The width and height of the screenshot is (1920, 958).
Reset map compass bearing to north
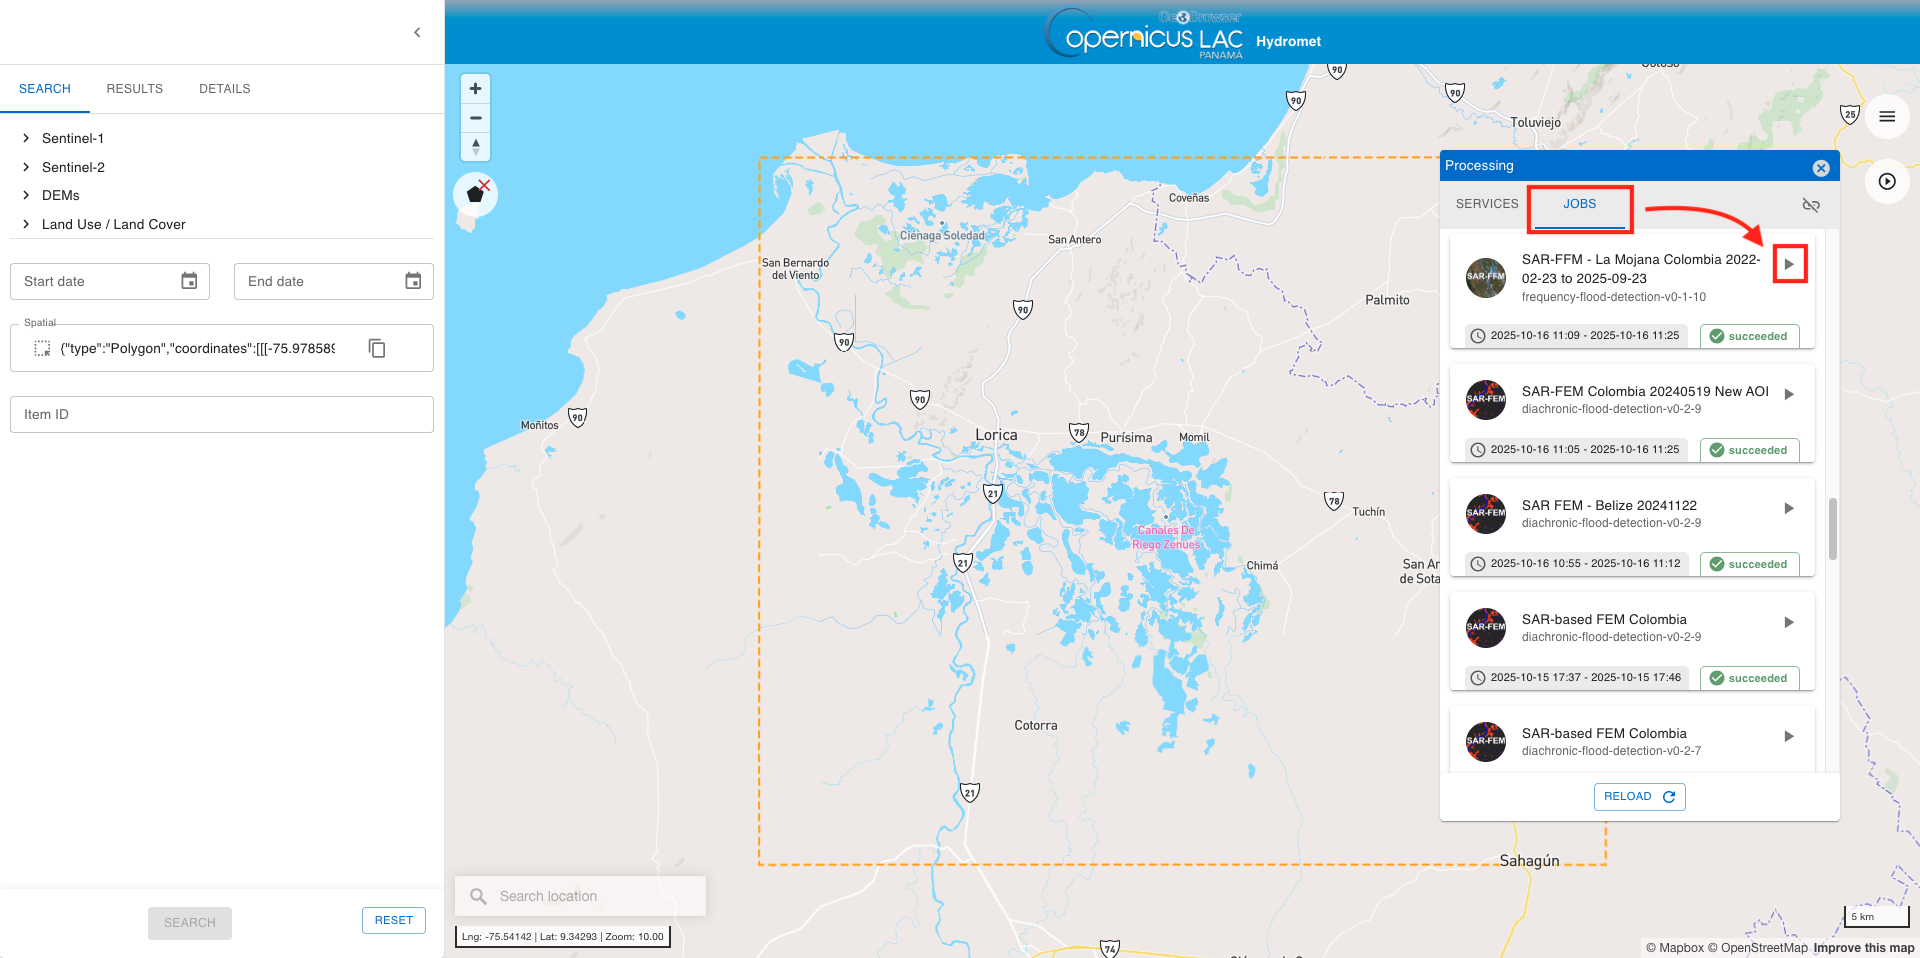pos(475,146)
